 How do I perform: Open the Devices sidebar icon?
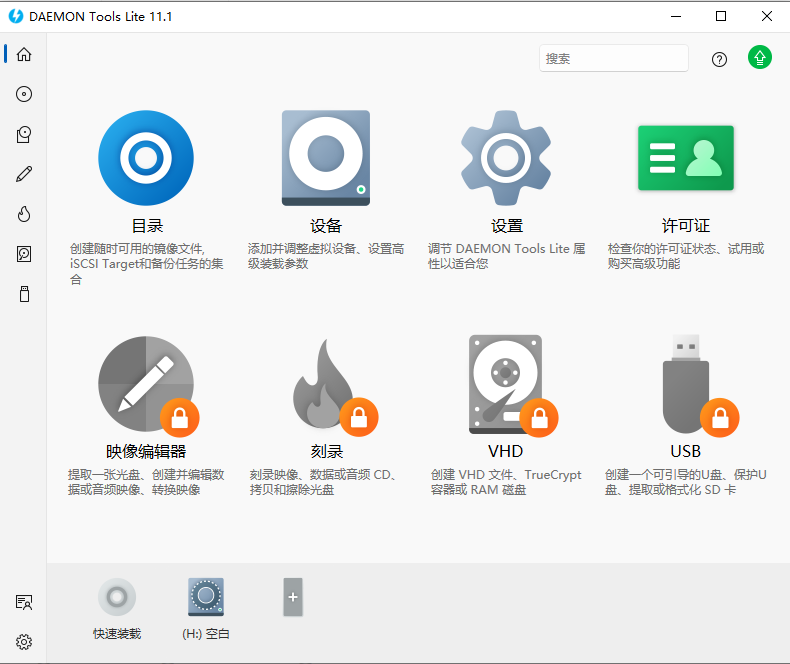pyautogui.click(x=24, y=135)
